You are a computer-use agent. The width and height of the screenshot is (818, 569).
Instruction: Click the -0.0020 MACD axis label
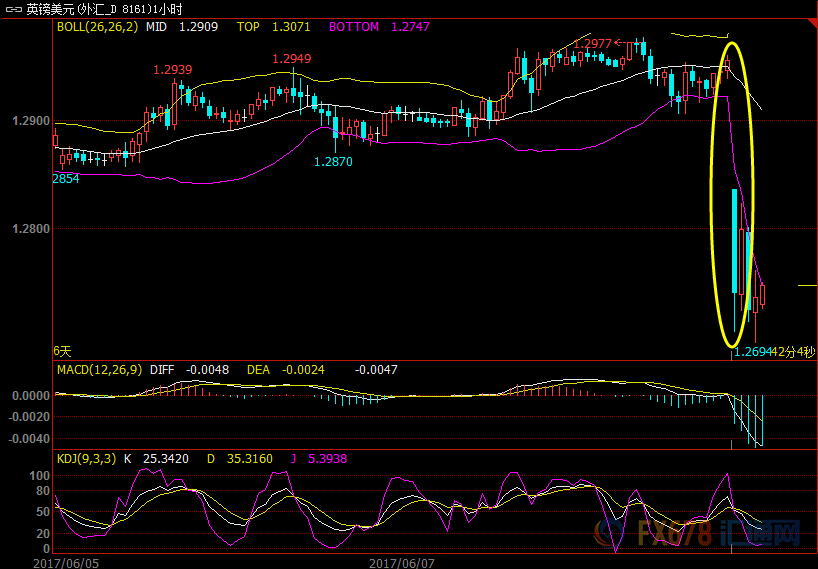(x=29, y=417)
